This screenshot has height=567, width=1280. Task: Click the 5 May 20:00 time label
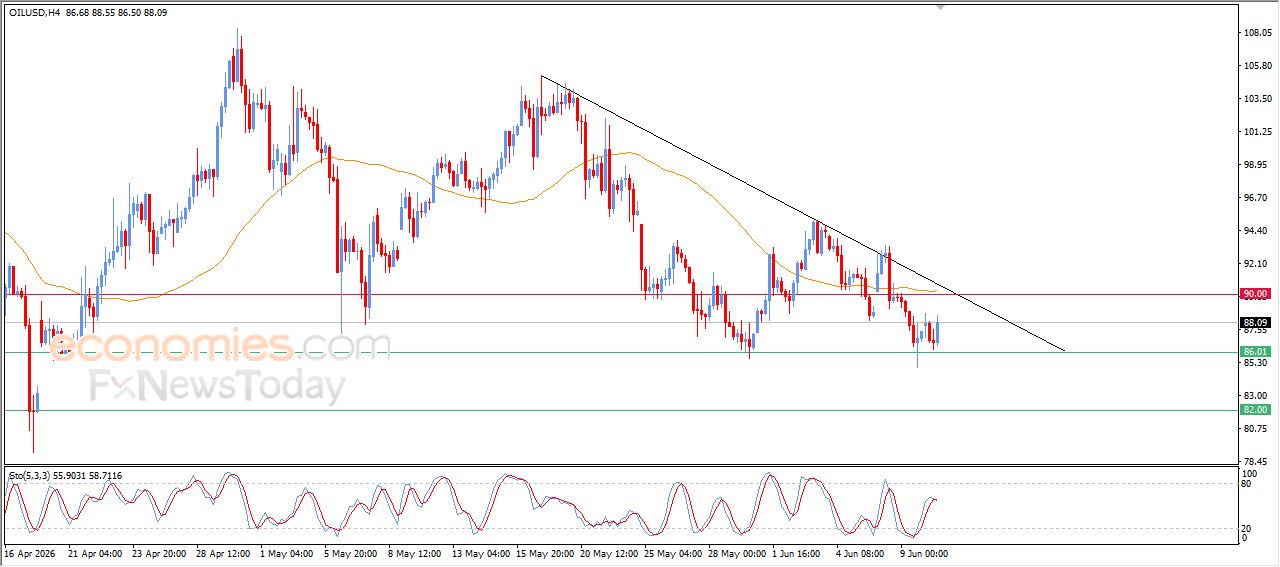click(351, 553)
